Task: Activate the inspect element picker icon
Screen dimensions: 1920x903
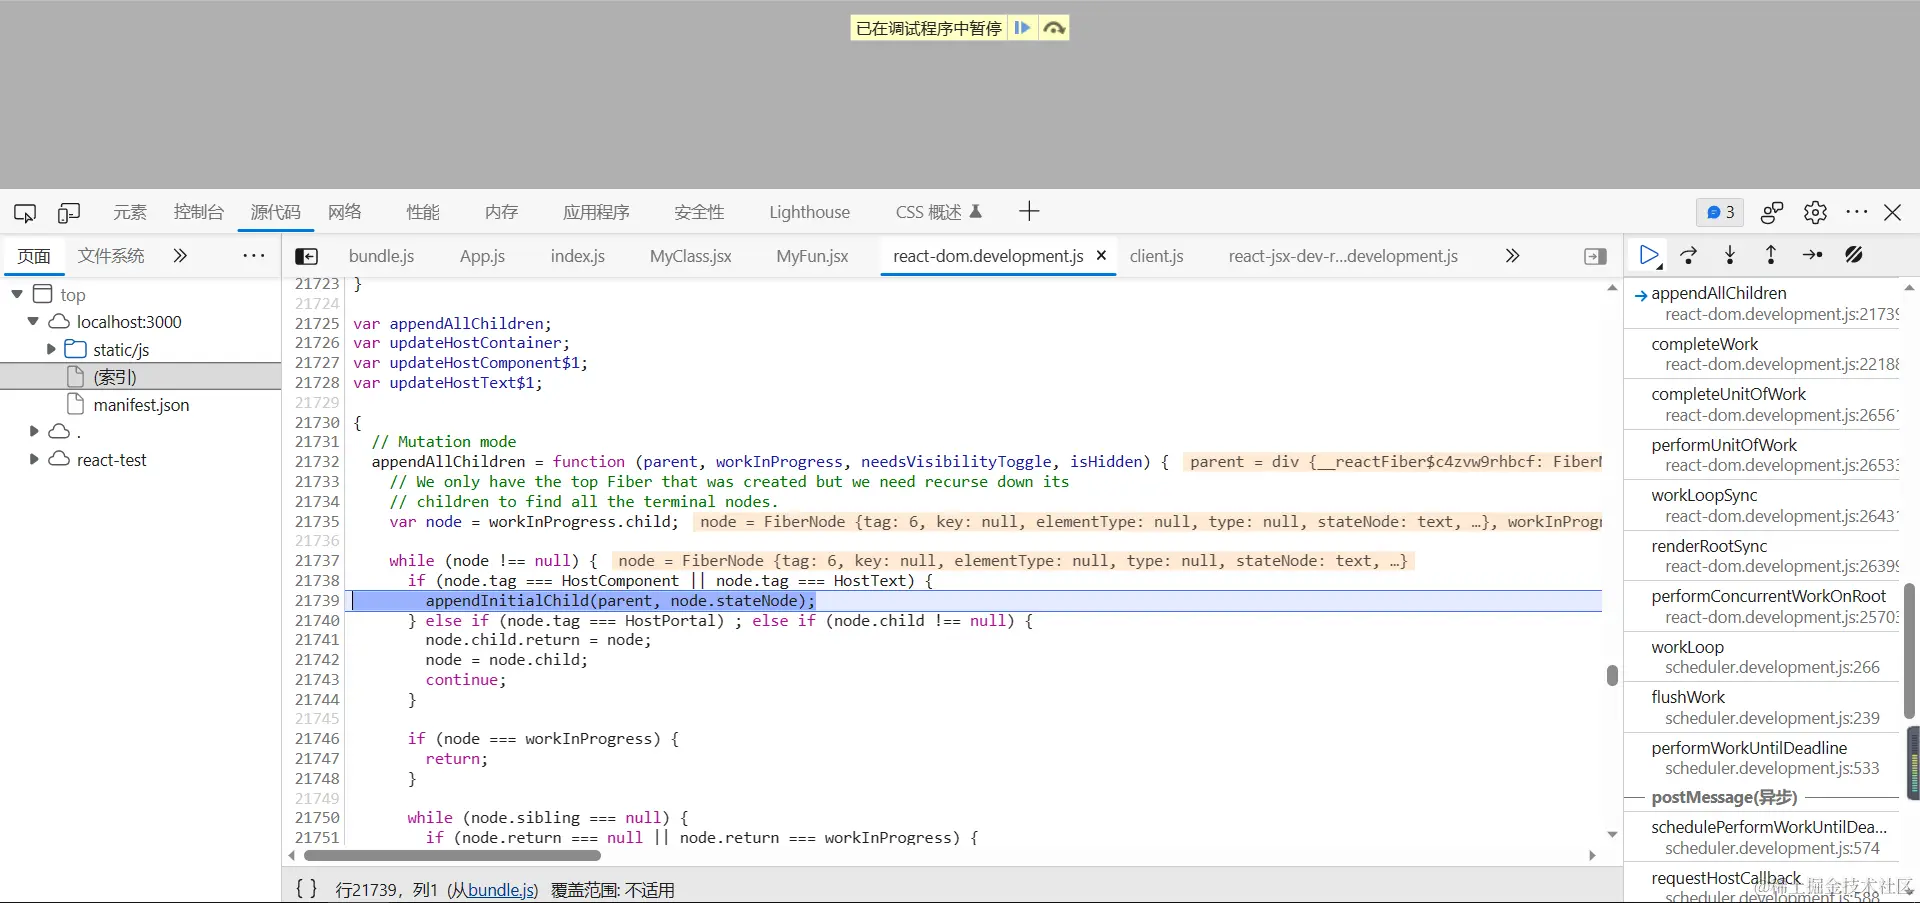Action: [x=25, y=212]
